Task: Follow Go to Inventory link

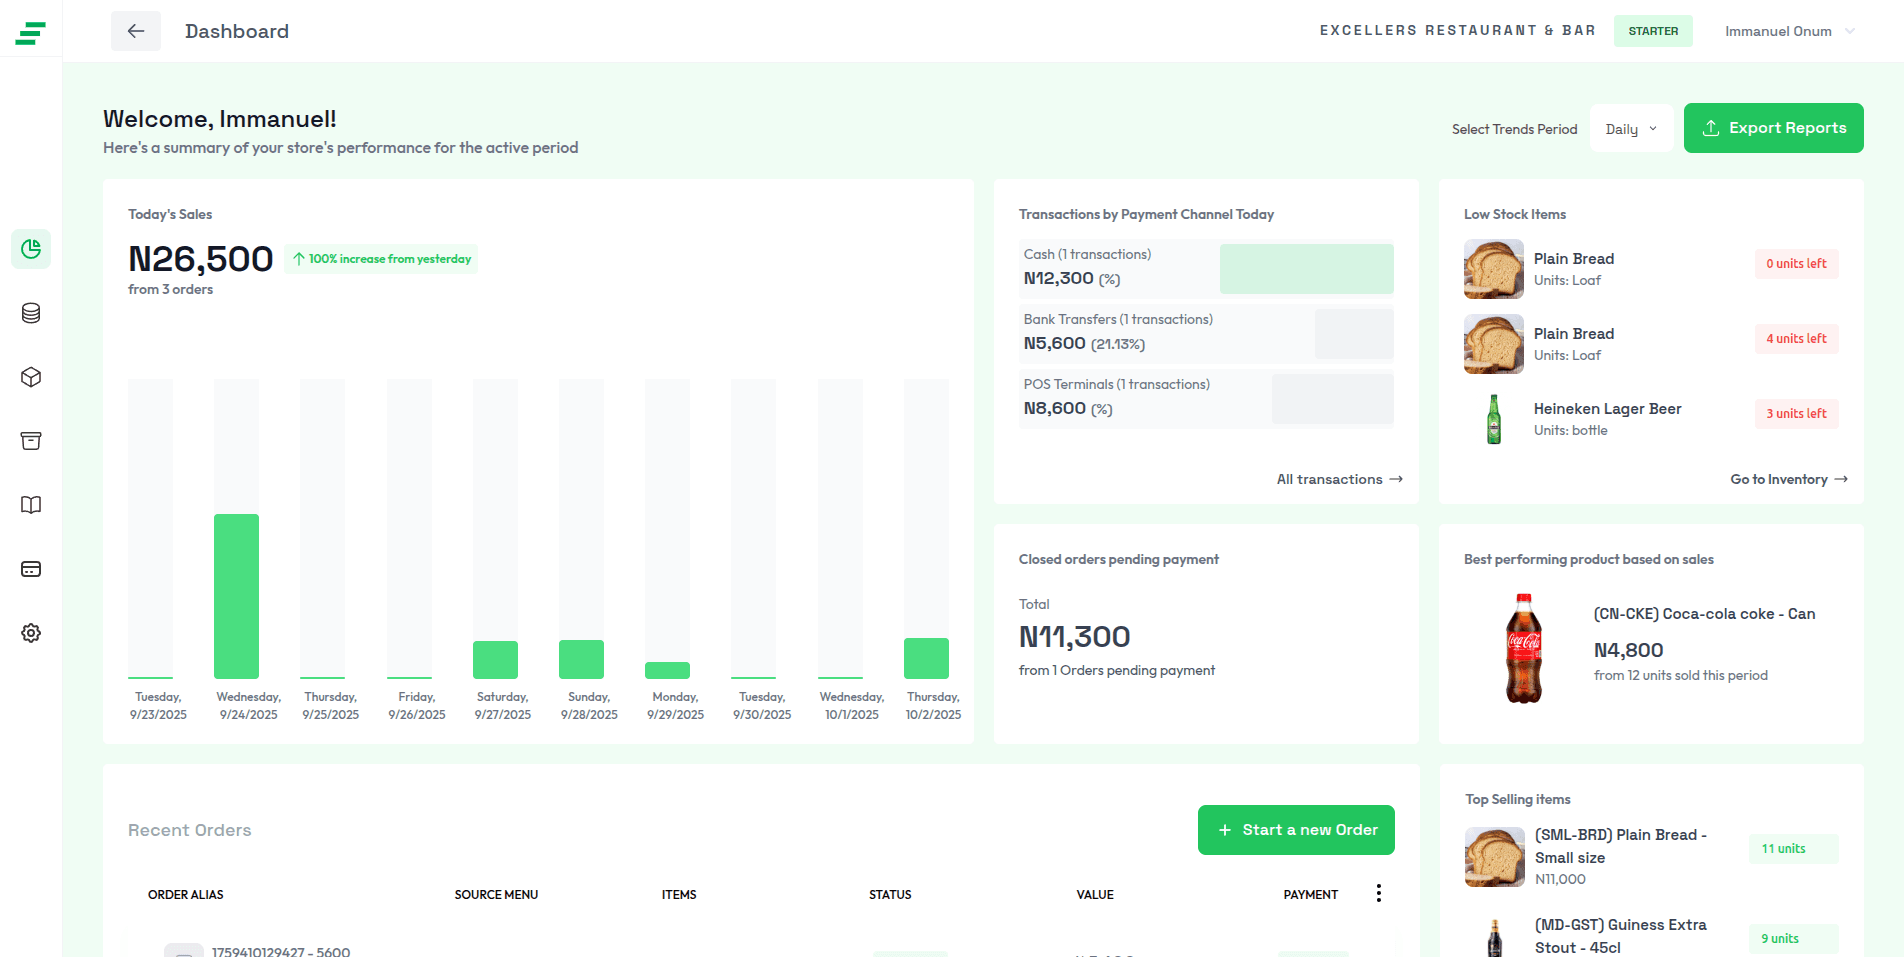Action: tap(1789, 479)
